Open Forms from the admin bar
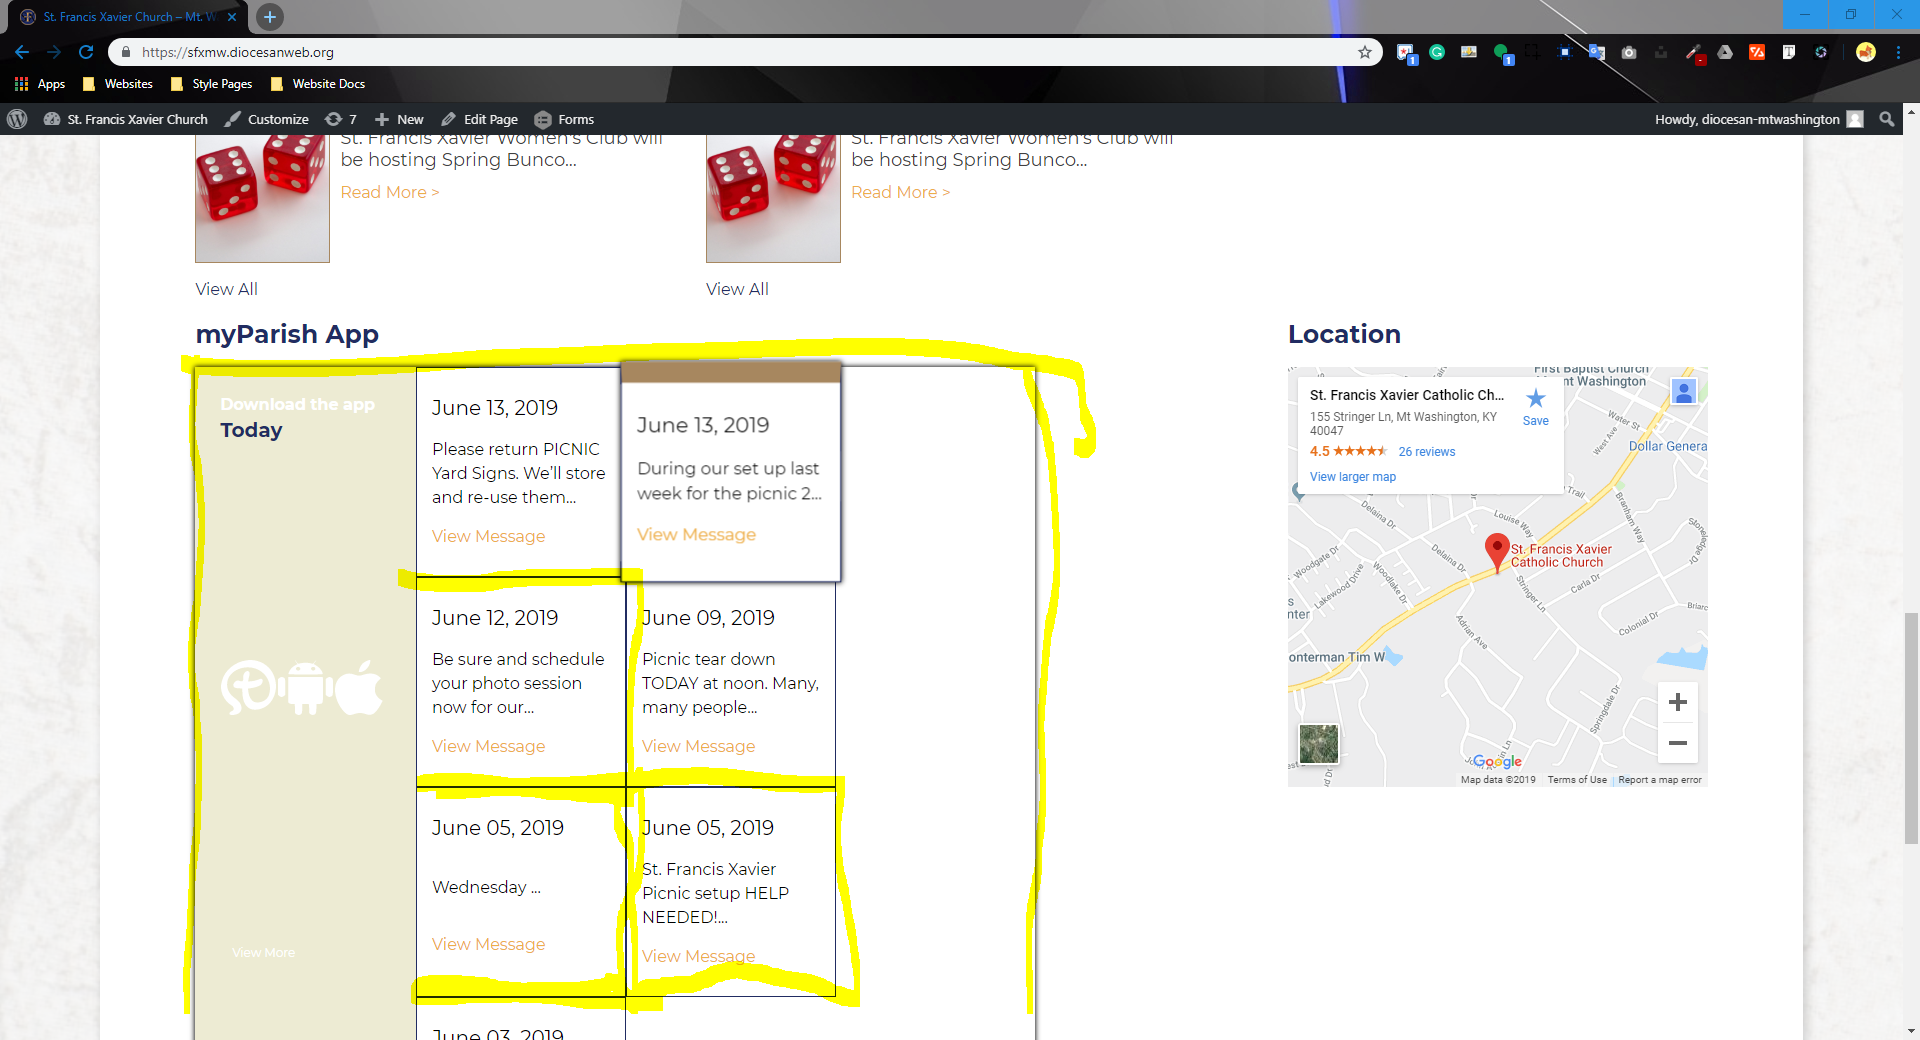Image resolution: width=1920 pixels, height=1040 pixels. 565,119
